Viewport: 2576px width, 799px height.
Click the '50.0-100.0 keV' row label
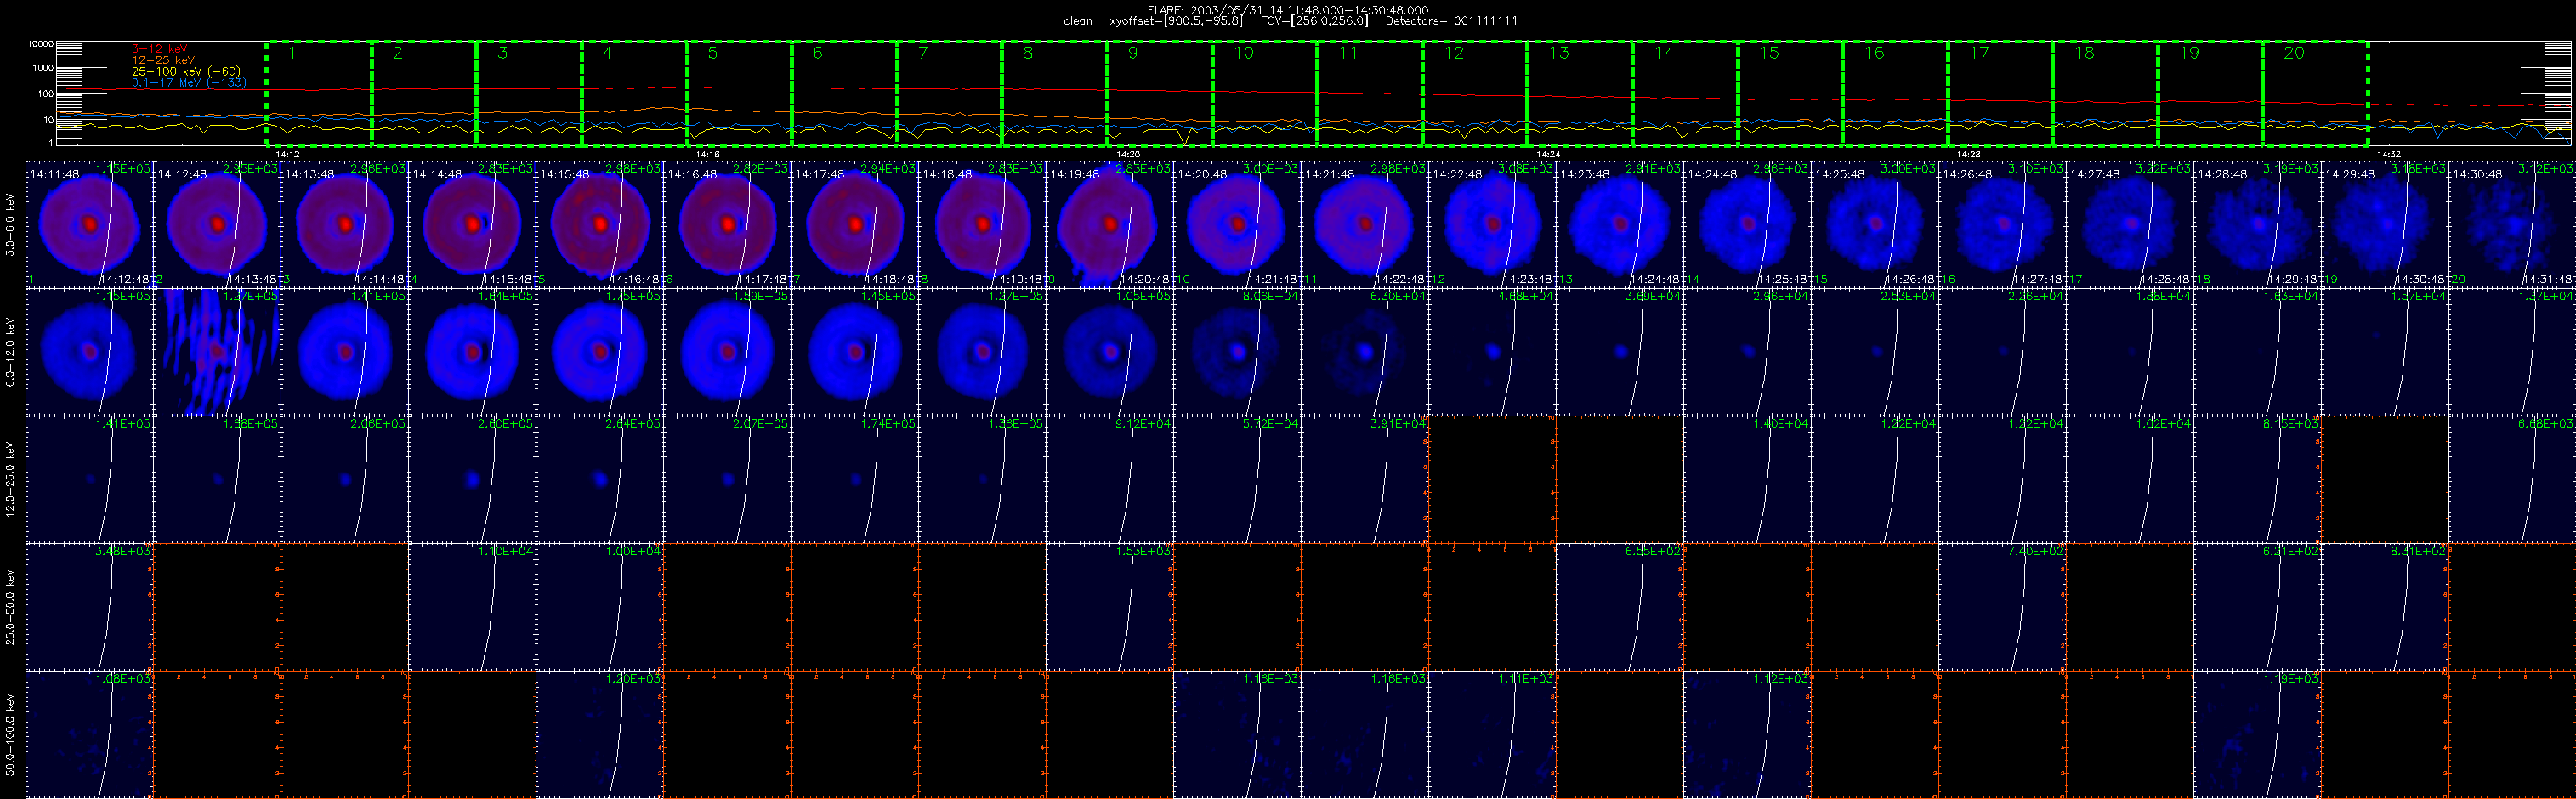coord(11,735)
